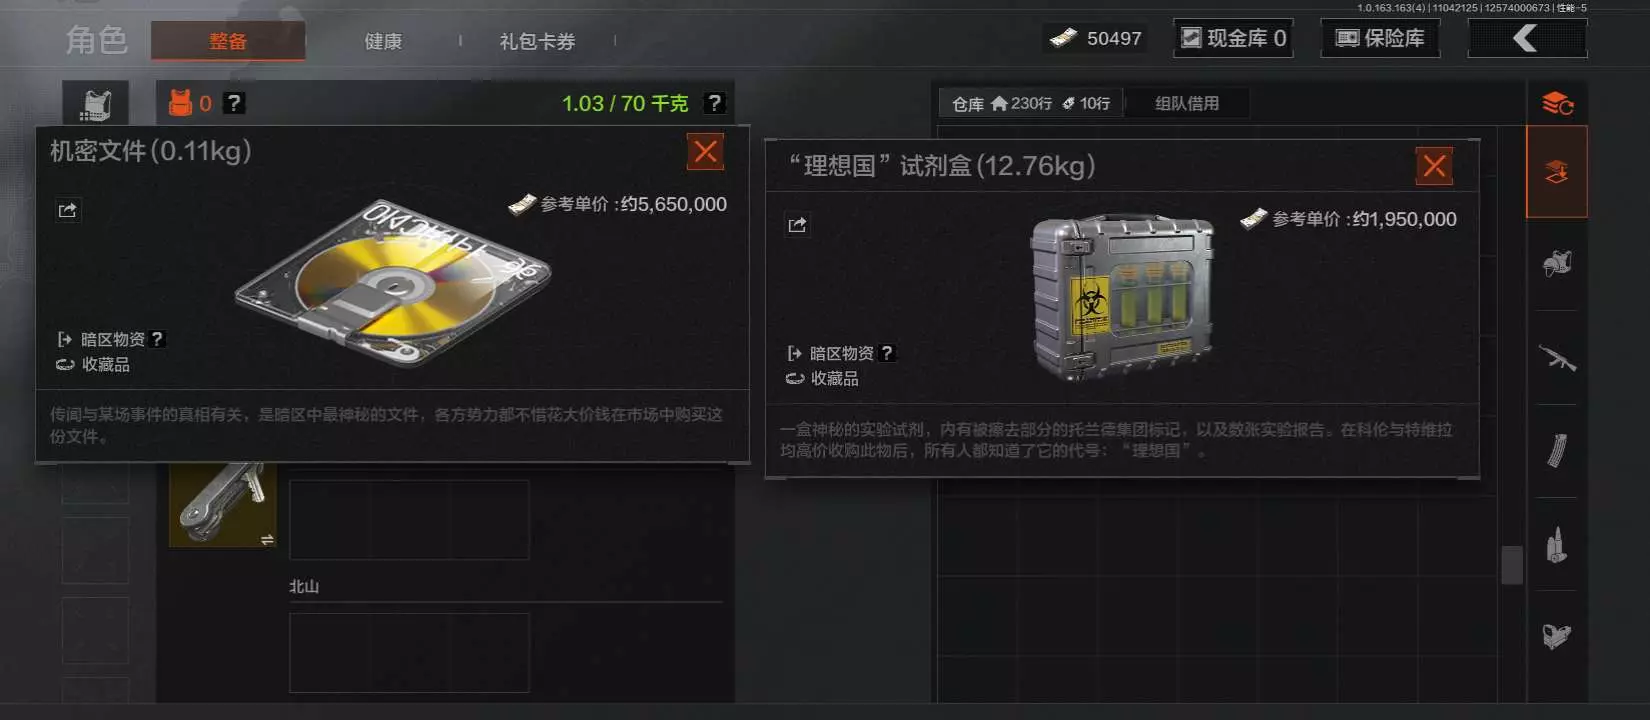Select the rifle weapons category icon
This screenshot has width=1650, height=720.
[1556, 358]
